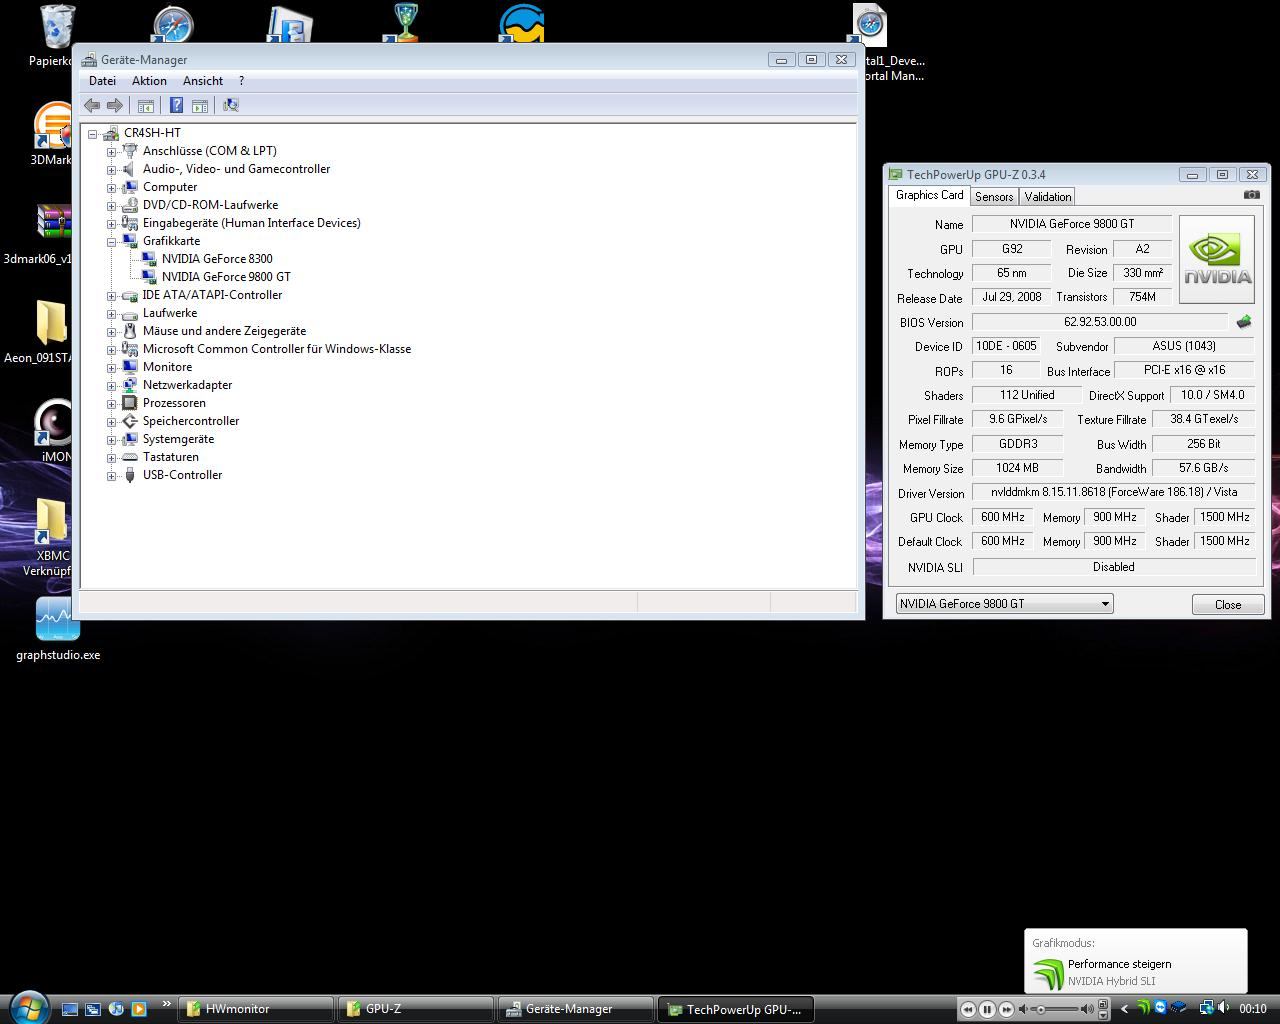Open the 3dmark06 archive icon
The width and height of the screenshot is (1280, 1024).
click(55, 222)
